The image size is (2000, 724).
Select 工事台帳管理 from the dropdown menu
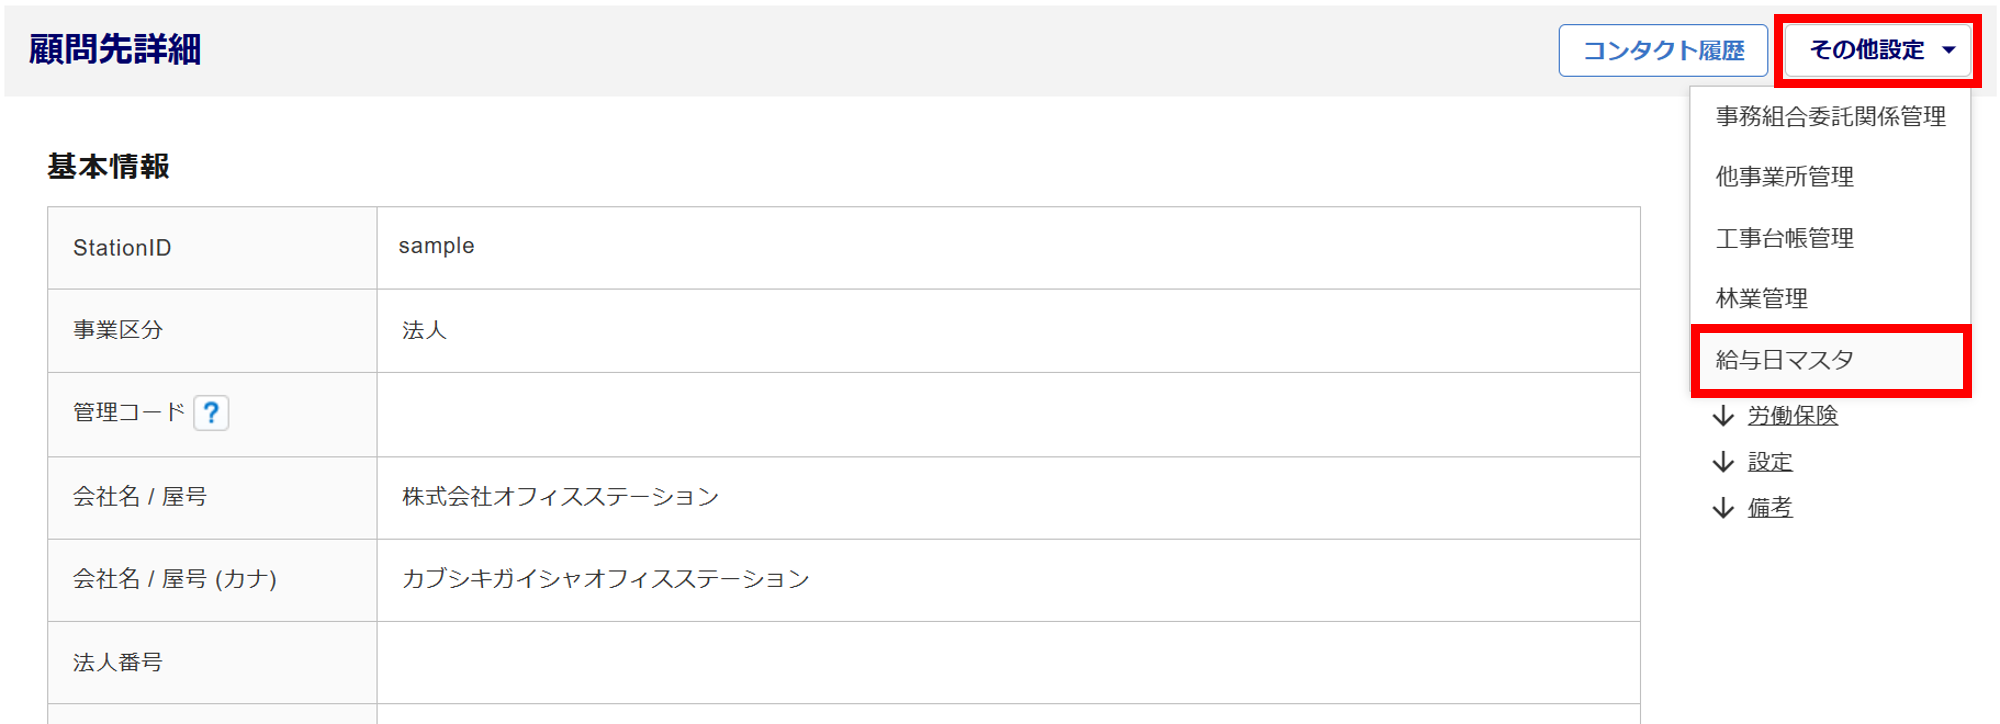click(1784, 238)
